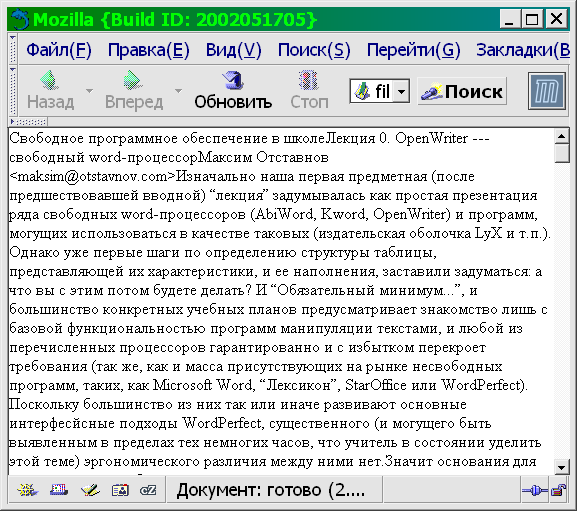This screenshot has height=511, width=577.
Task: Open the Mail component icon in the status bar
Action: (x=59, y=490)
